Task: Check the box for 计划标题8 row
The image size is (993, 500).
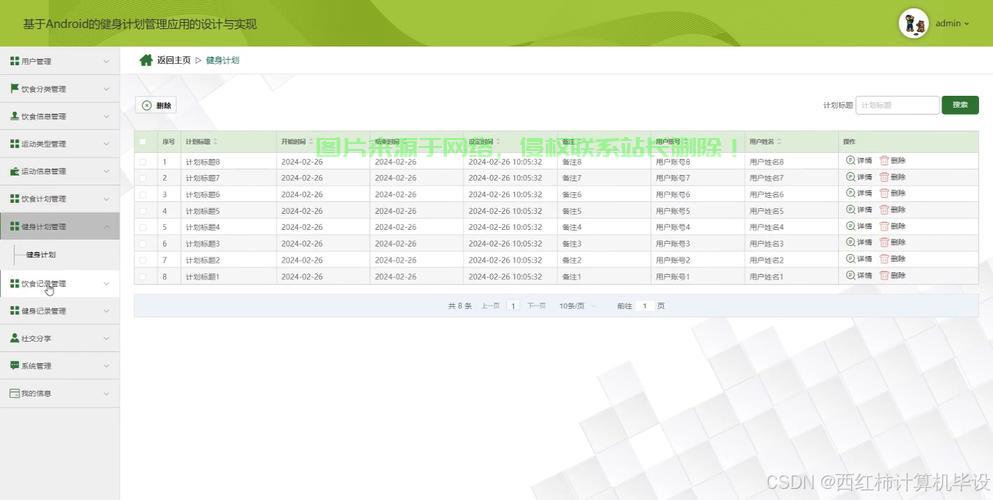Action: point(142,162)
